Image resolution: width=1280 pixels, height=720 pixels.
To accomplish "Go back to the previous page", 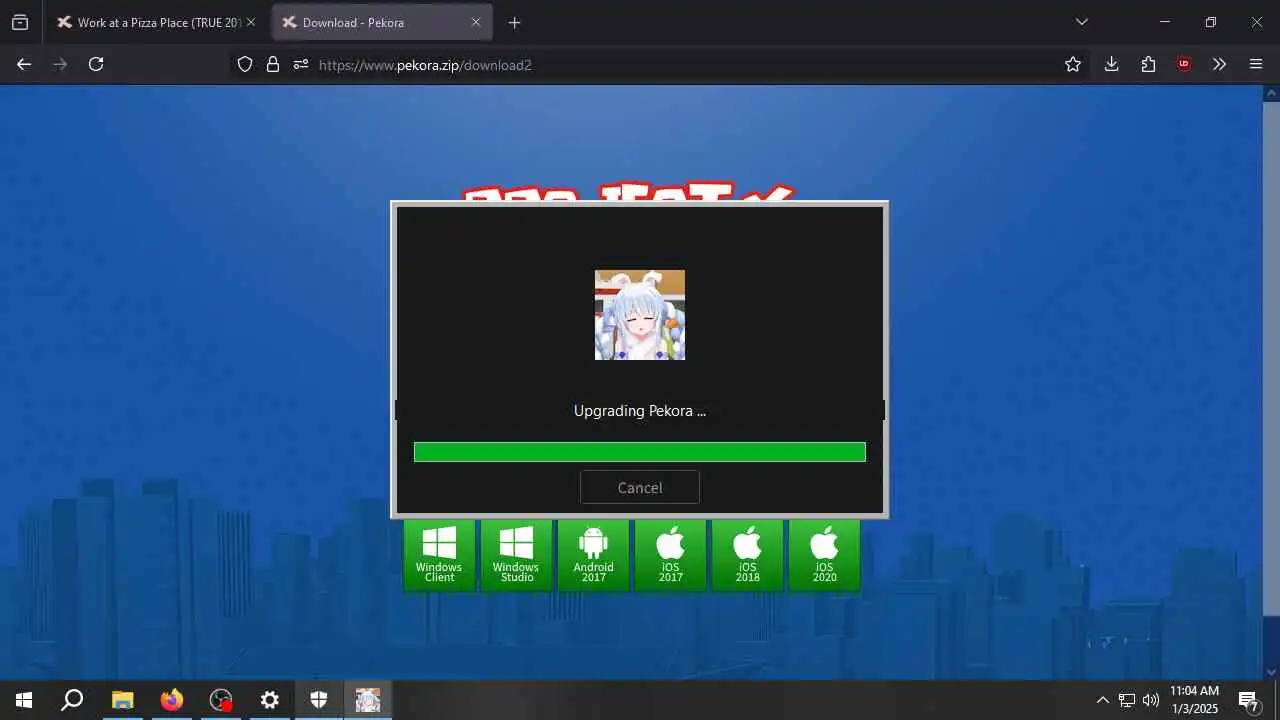I will pyautogui.click(x=24, y=64).
